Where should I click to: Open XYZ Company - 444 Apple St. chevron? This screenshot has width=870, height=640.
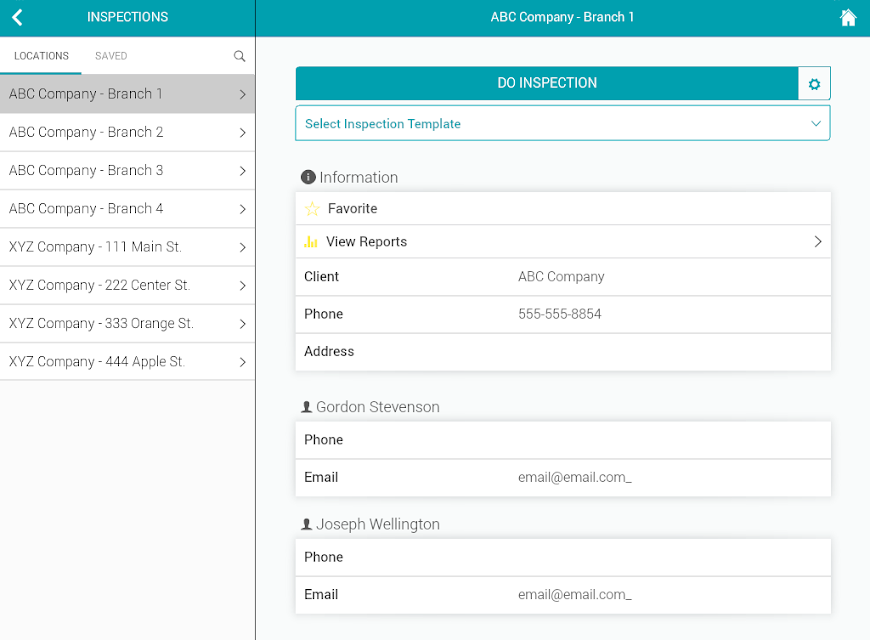point(242,362)
